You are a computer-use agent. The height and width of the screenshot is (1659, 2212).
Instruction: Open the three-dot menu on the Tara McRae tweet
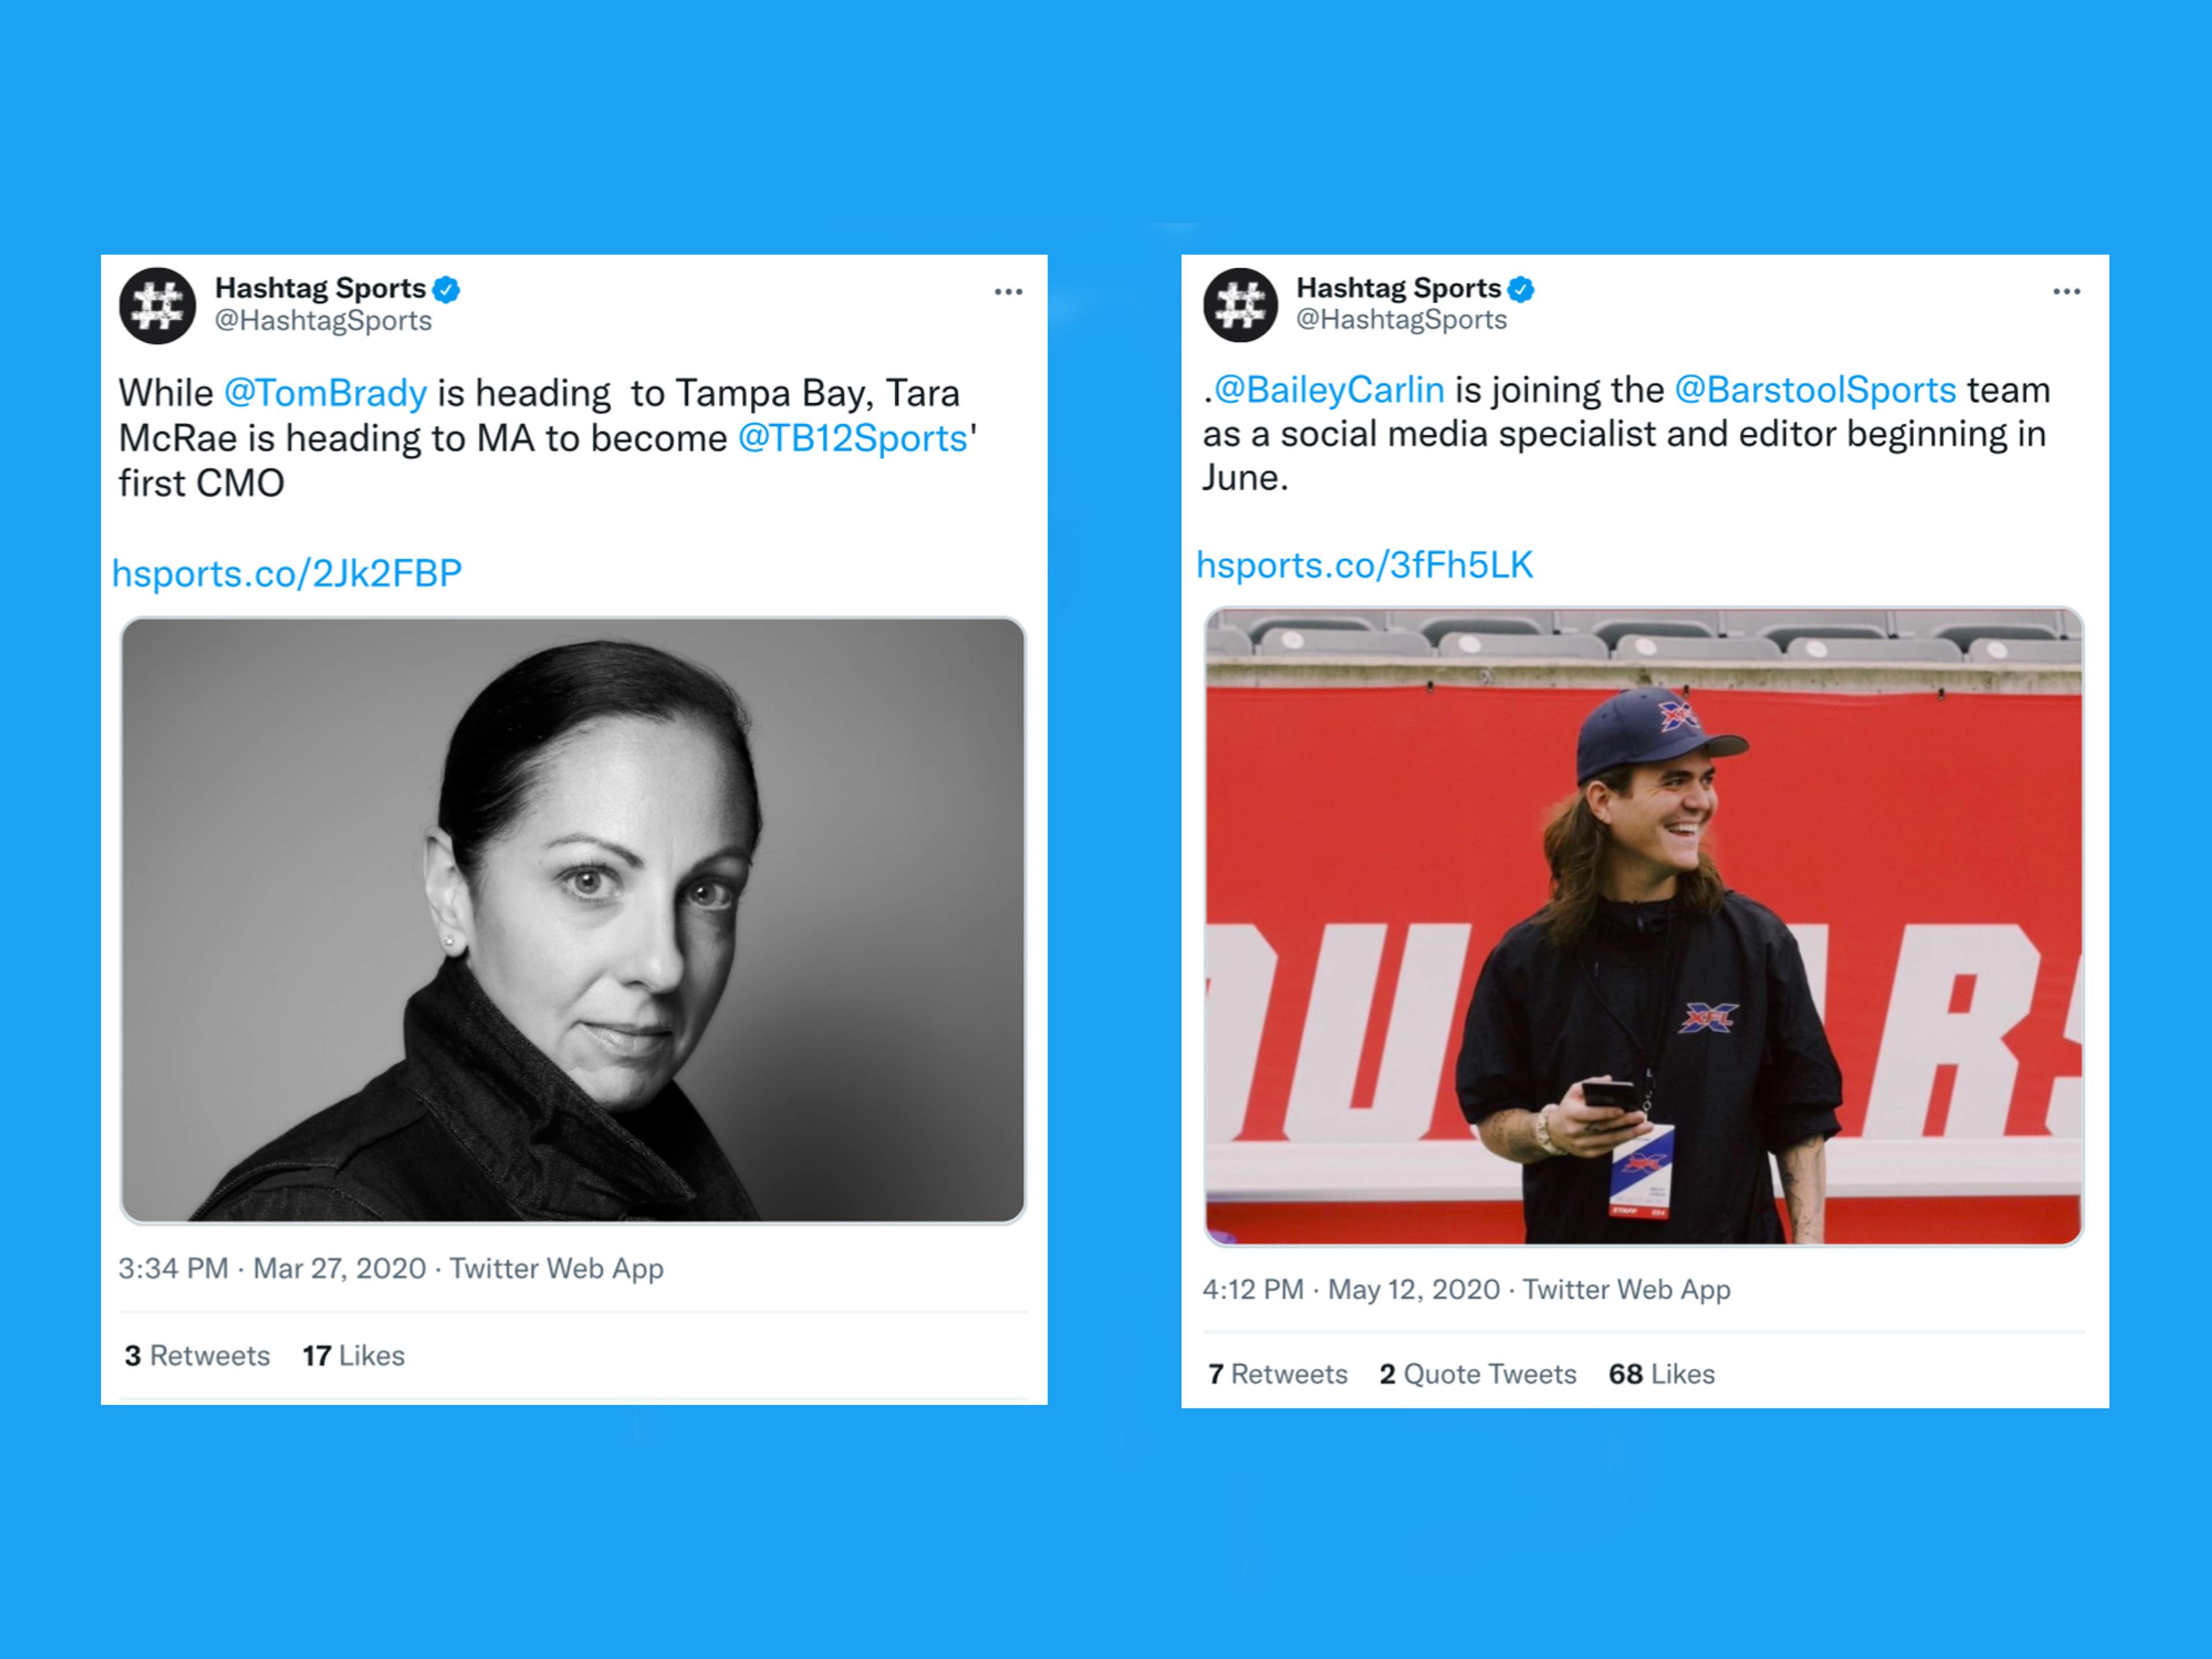tap(1008, 292)
